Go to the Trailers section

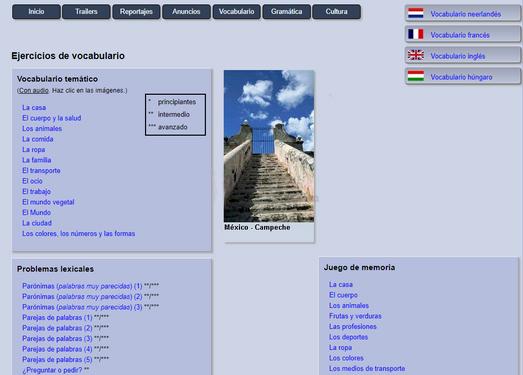(86, 12)
